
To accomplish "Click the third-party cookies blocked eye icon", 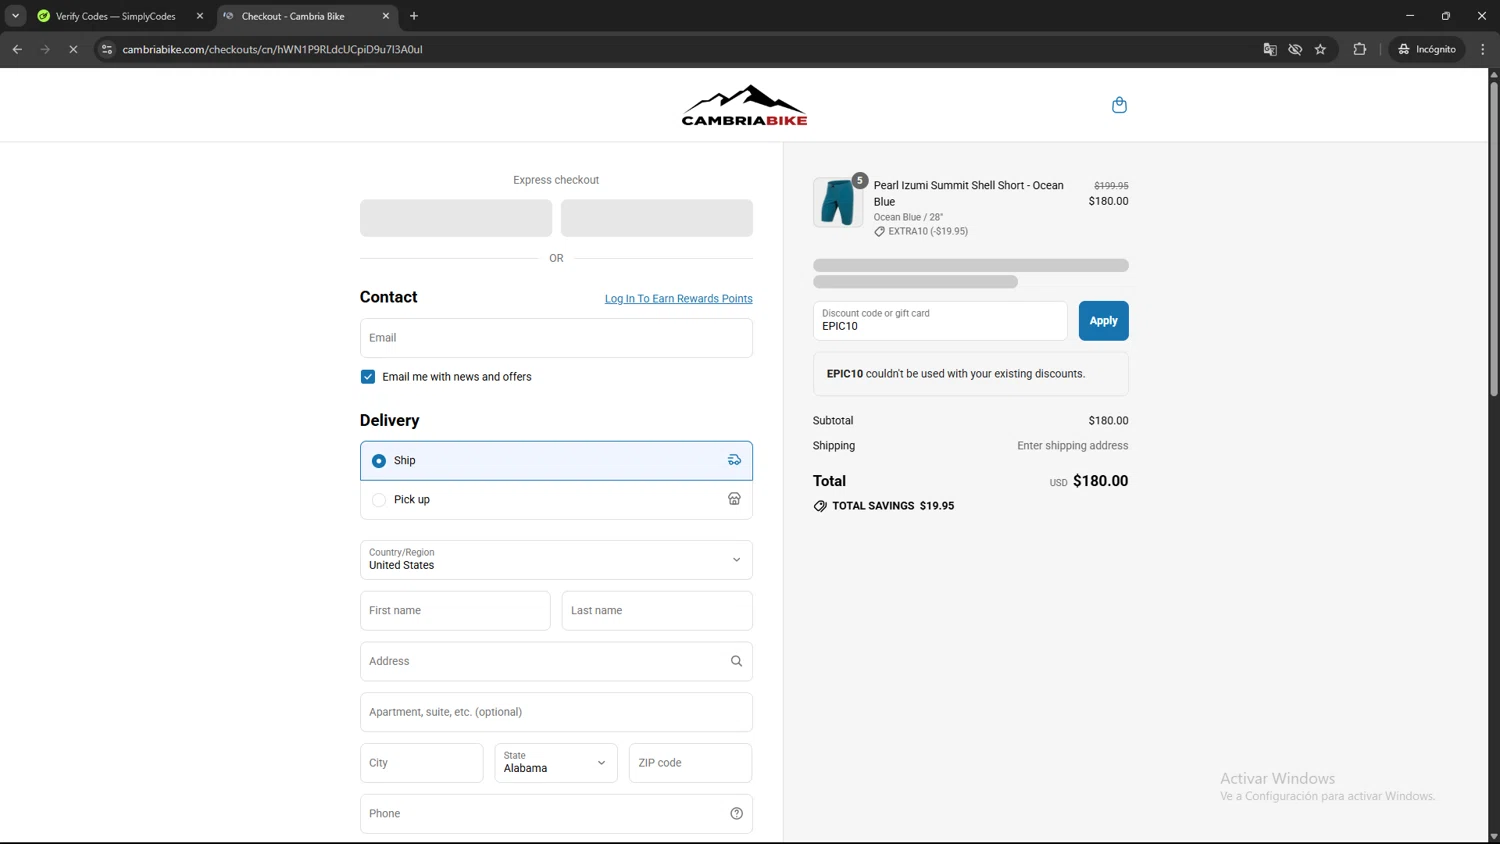I will coord(1295,49).
